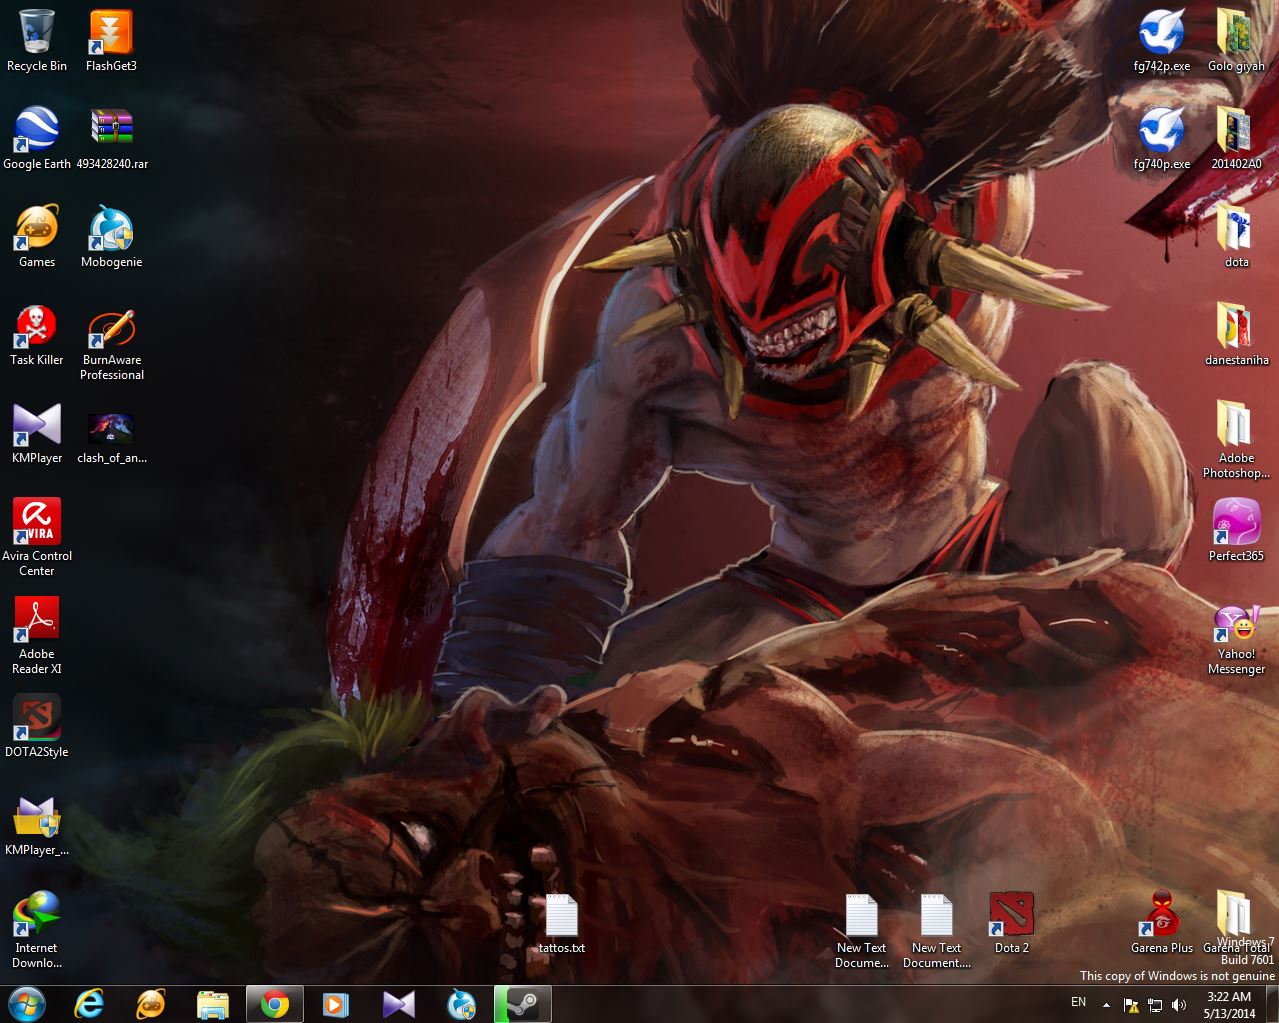
Task: Open Windows Explorer from taskbar
Action: coord(213,1004)
